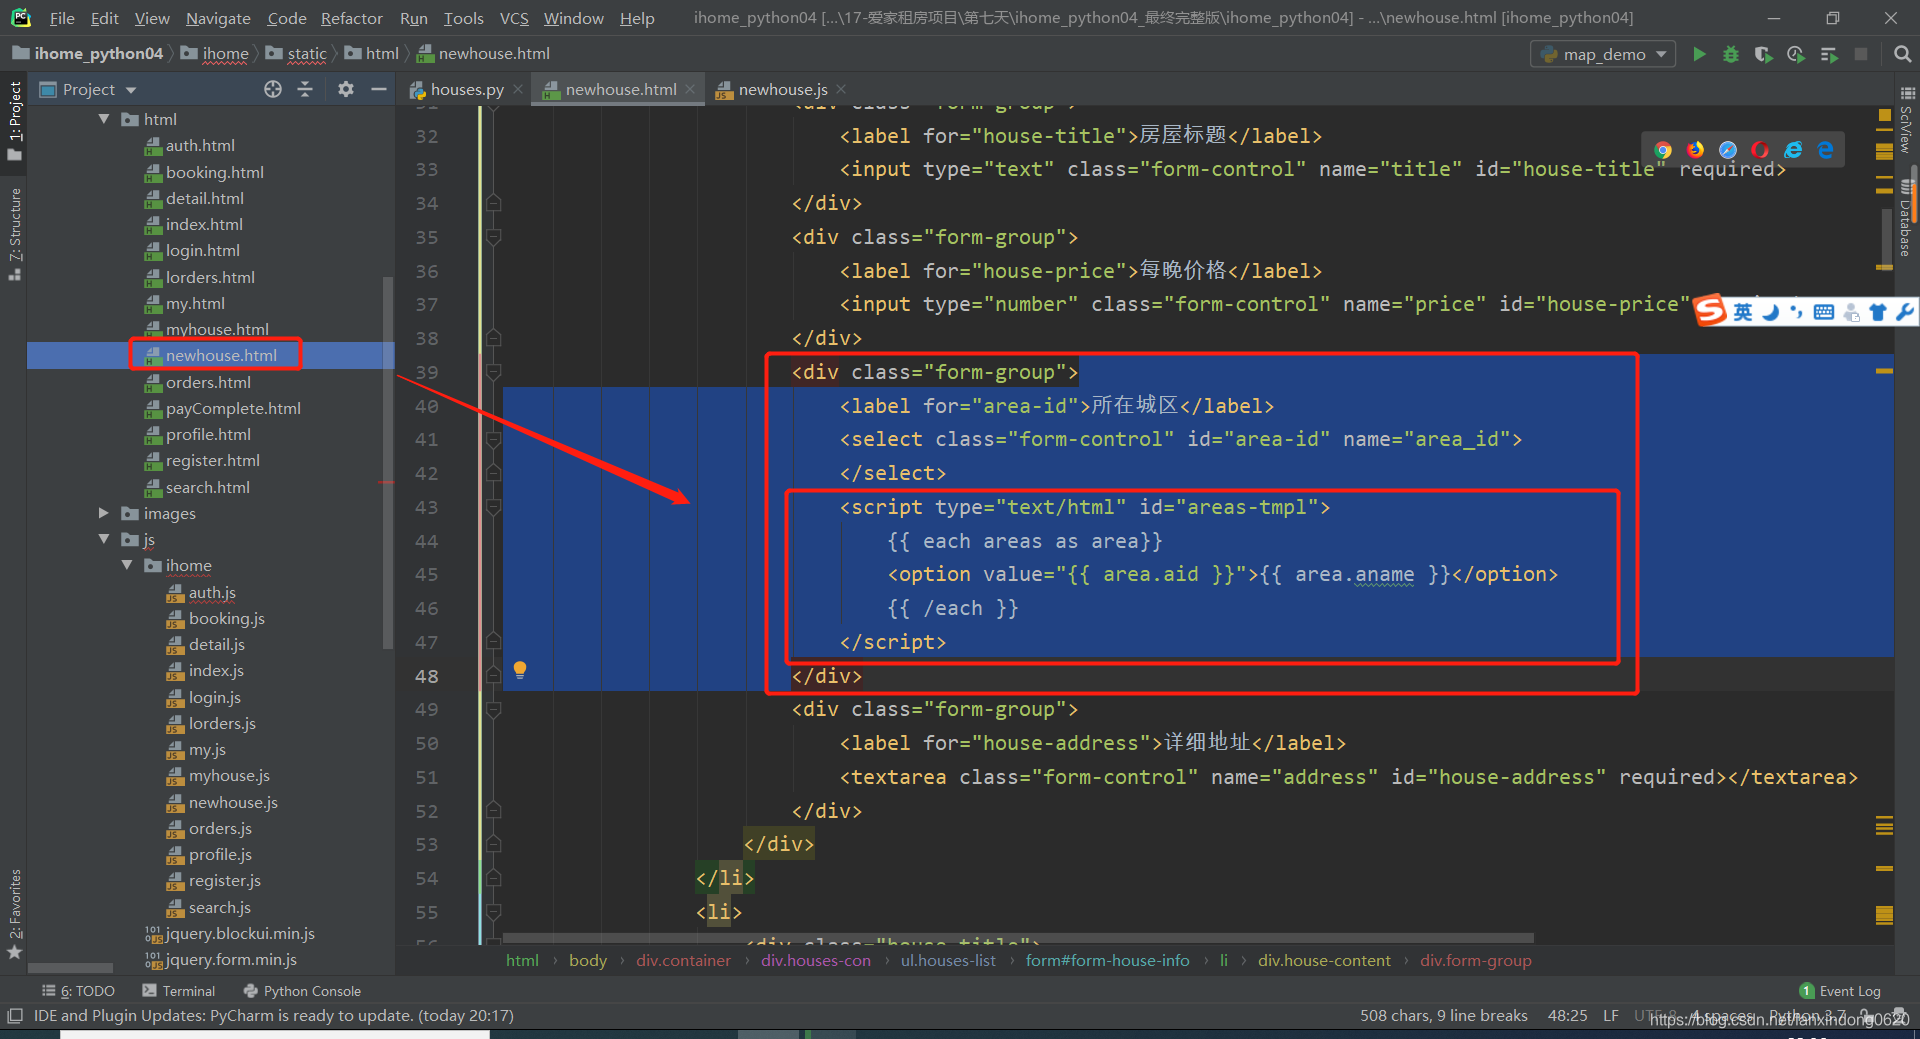Close the newhouse.js editor tab
Image resolution: width=1920 pixels, height=1039 pixels.
pyautogui.click(x=841, y=89)
